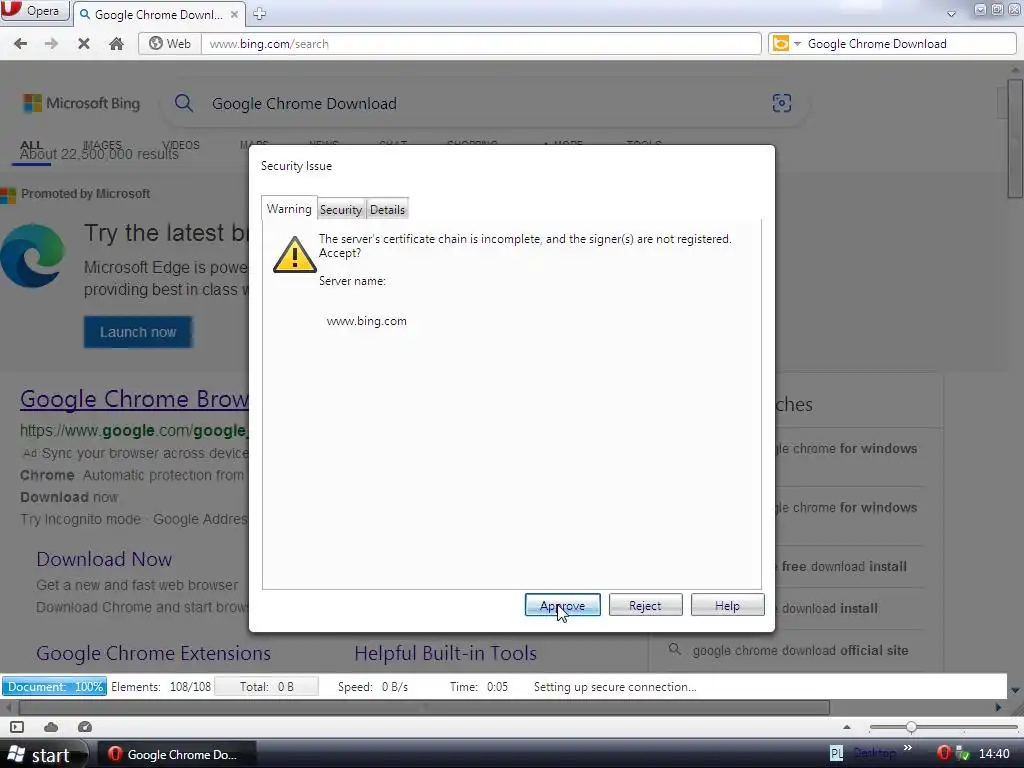Approve the certificate warning
1024x768 pixels.
[x=562, y=605]
